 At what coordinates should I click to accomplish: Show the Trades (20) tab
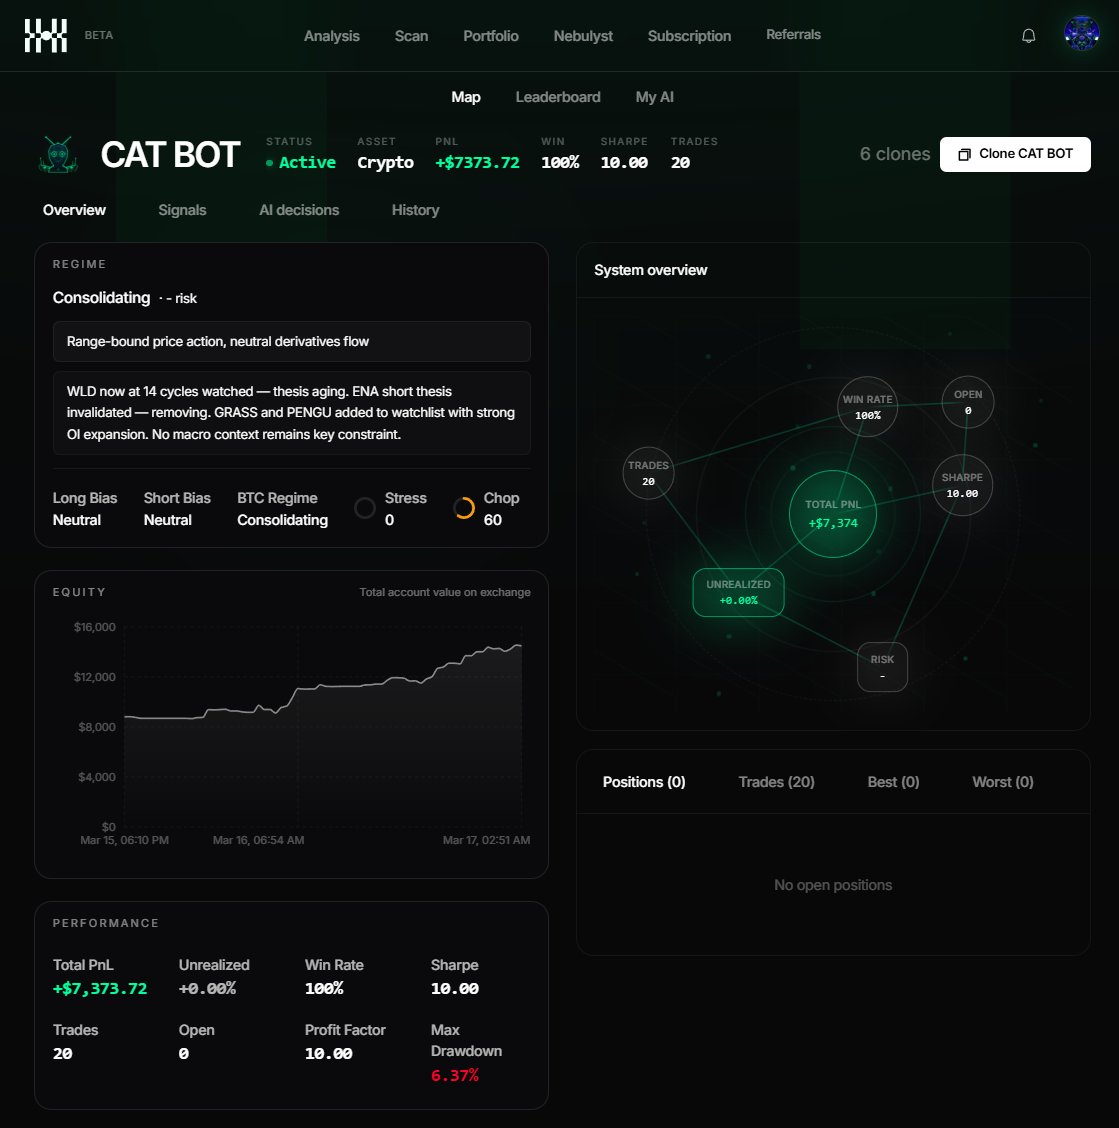(776, 782)
